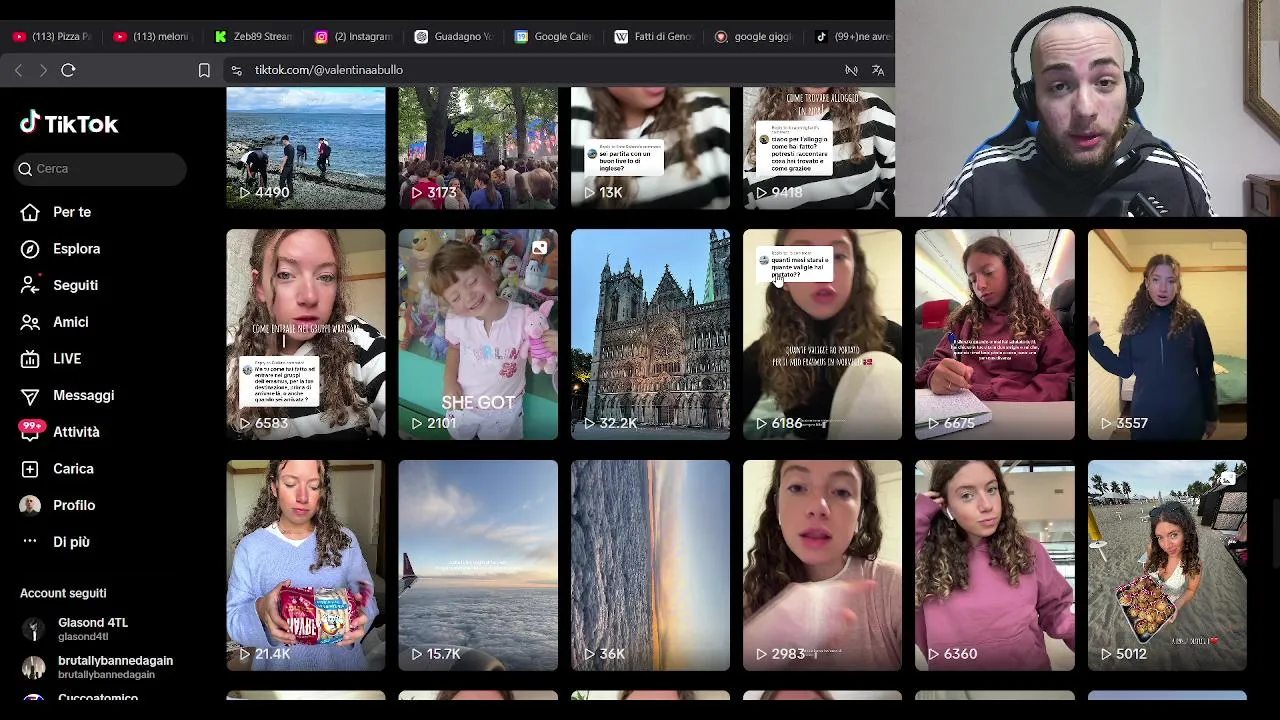Open the Profilo page
The width and height of the screenshot is (1280, 720).
tap(74, 505)
